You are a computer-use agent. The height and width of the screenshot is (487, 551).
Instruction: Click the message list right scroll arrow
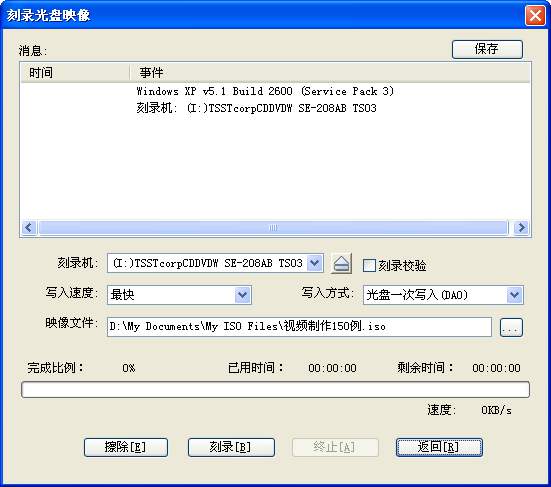[x=522, y=227]
